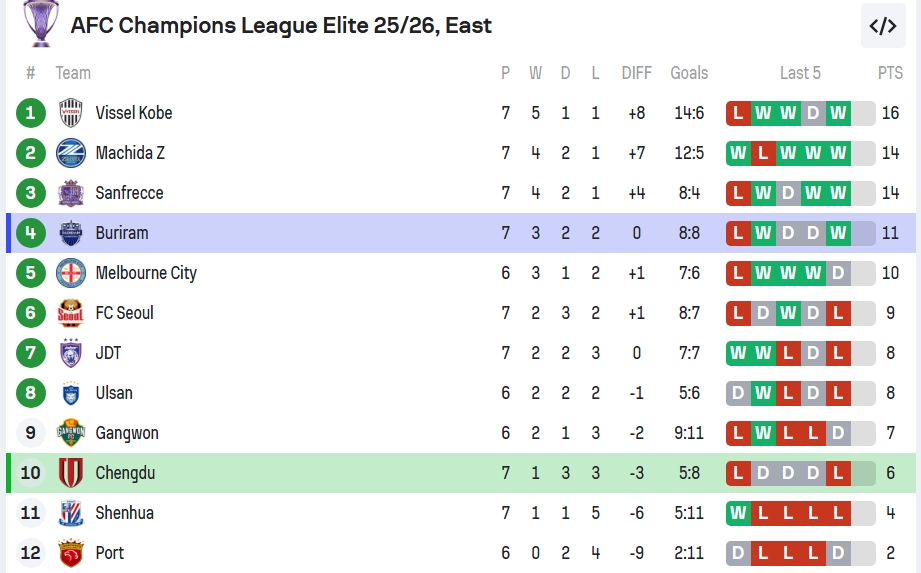921x573 pixels.
Task: Open the Ulsan team link
Action: coord(114,393)
